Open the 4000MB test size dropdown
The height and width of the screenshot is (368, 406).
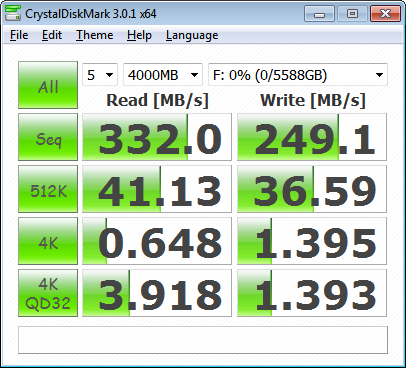click(x=163, y=75)
